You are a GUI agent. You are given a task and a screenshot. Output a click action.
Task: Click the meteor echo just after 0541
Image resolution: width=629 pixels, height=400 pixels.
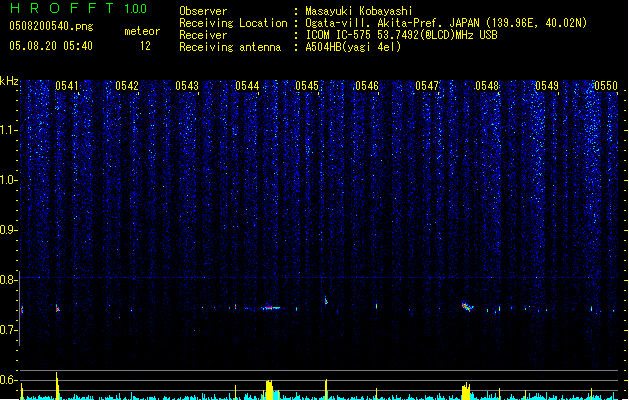(57, 309)
